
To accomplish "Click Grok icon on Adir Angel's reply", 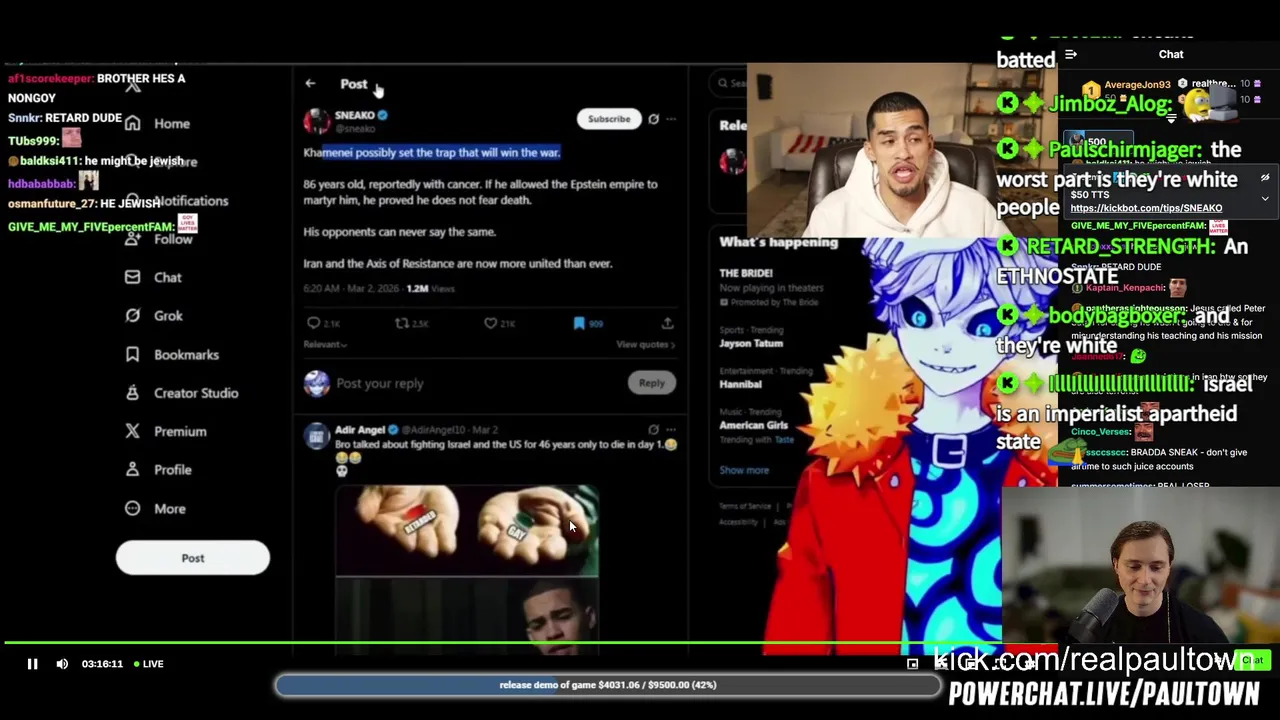I will pos(653,430).
